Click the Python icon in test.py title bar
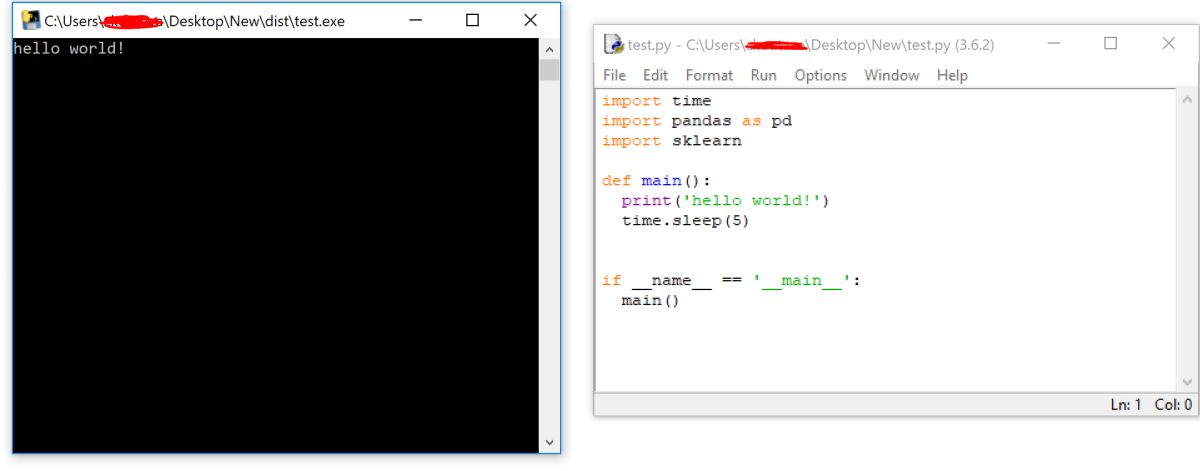Image resolution: width=1200 pixels, height=471 pixels. (614, 45)
